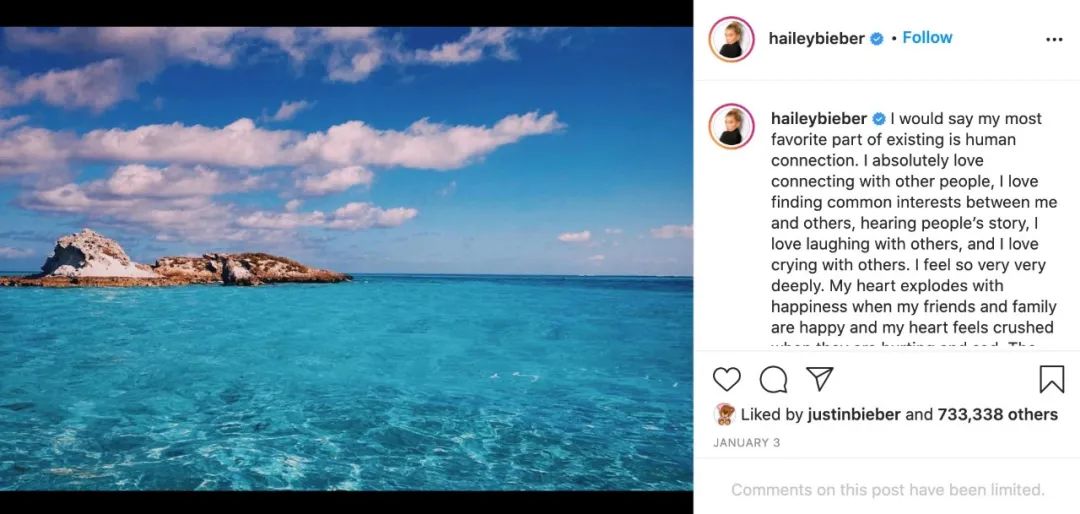Click the haileybieber username in the caption
Image resolution: width=1080 pixels, height=514 pixels.
(x=819, y=119)
